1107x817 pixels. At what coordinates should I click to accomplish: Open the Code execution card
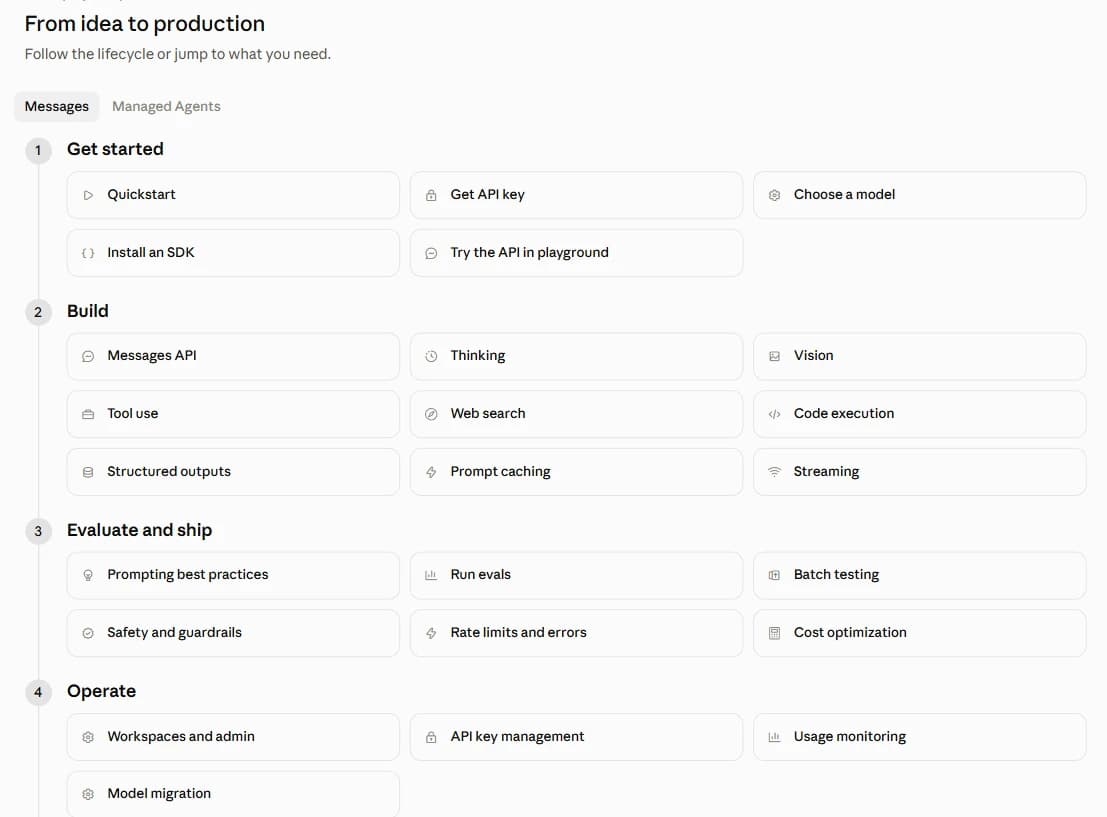(x=919, y=415)
